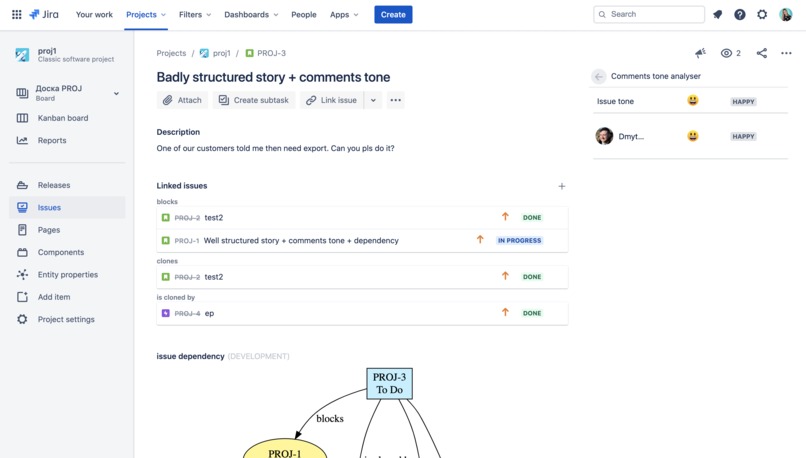Click the Dmyt... user avatar
The width and height of the screenshot is (806, 458).
[604, 136]
